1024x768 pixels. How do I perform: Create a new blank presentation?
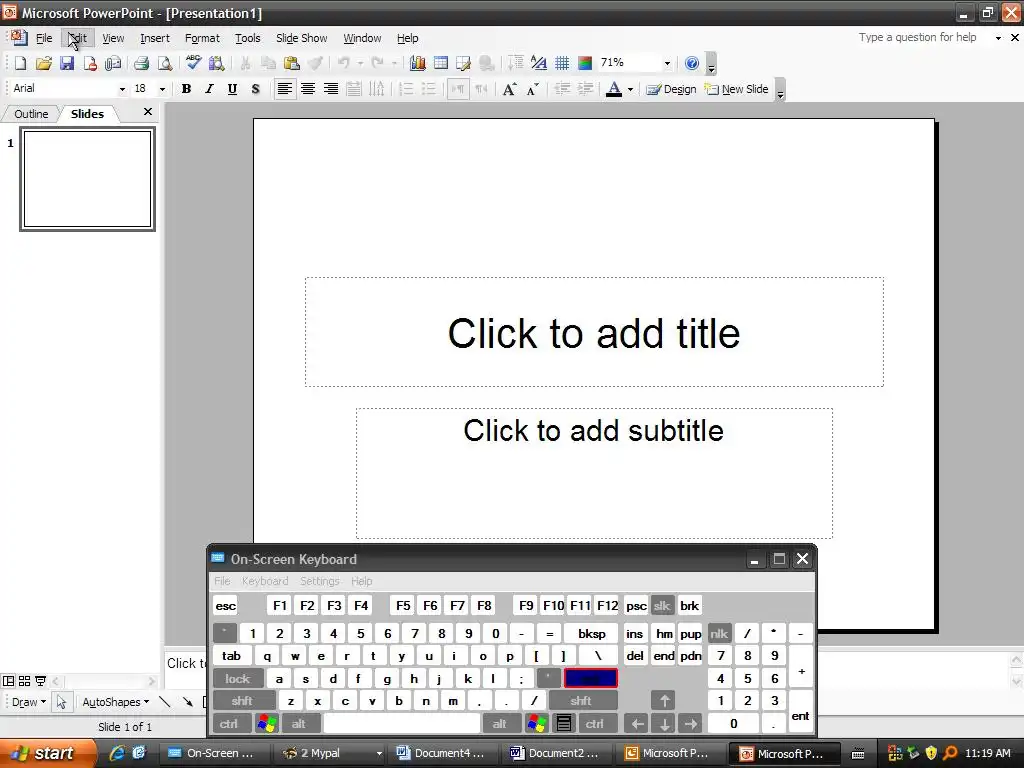pos(20,63)
